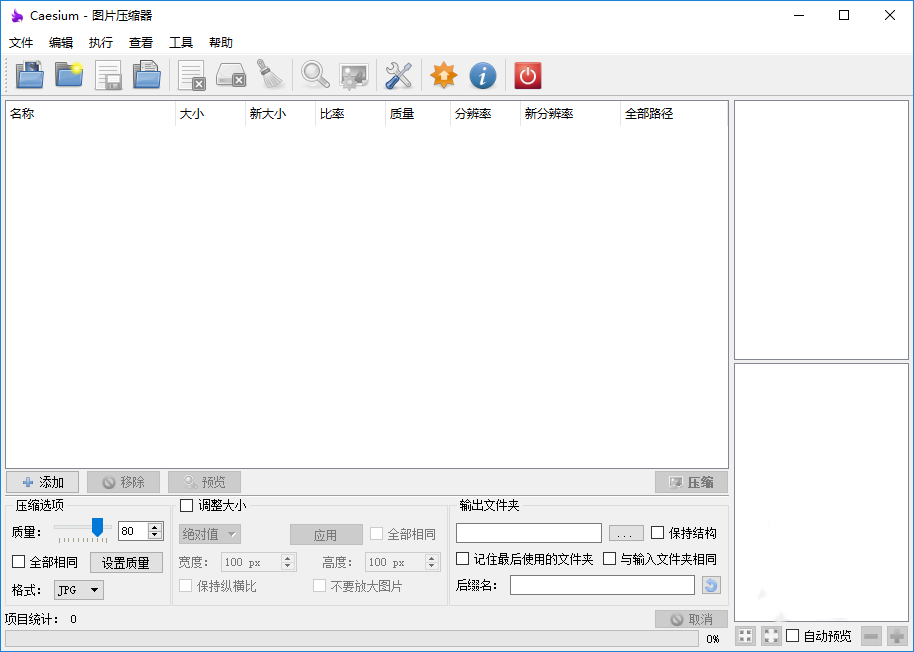Viewport: 914px width, 652px height.
Task: Open the 编辑 menu
Action: [61, 43]
